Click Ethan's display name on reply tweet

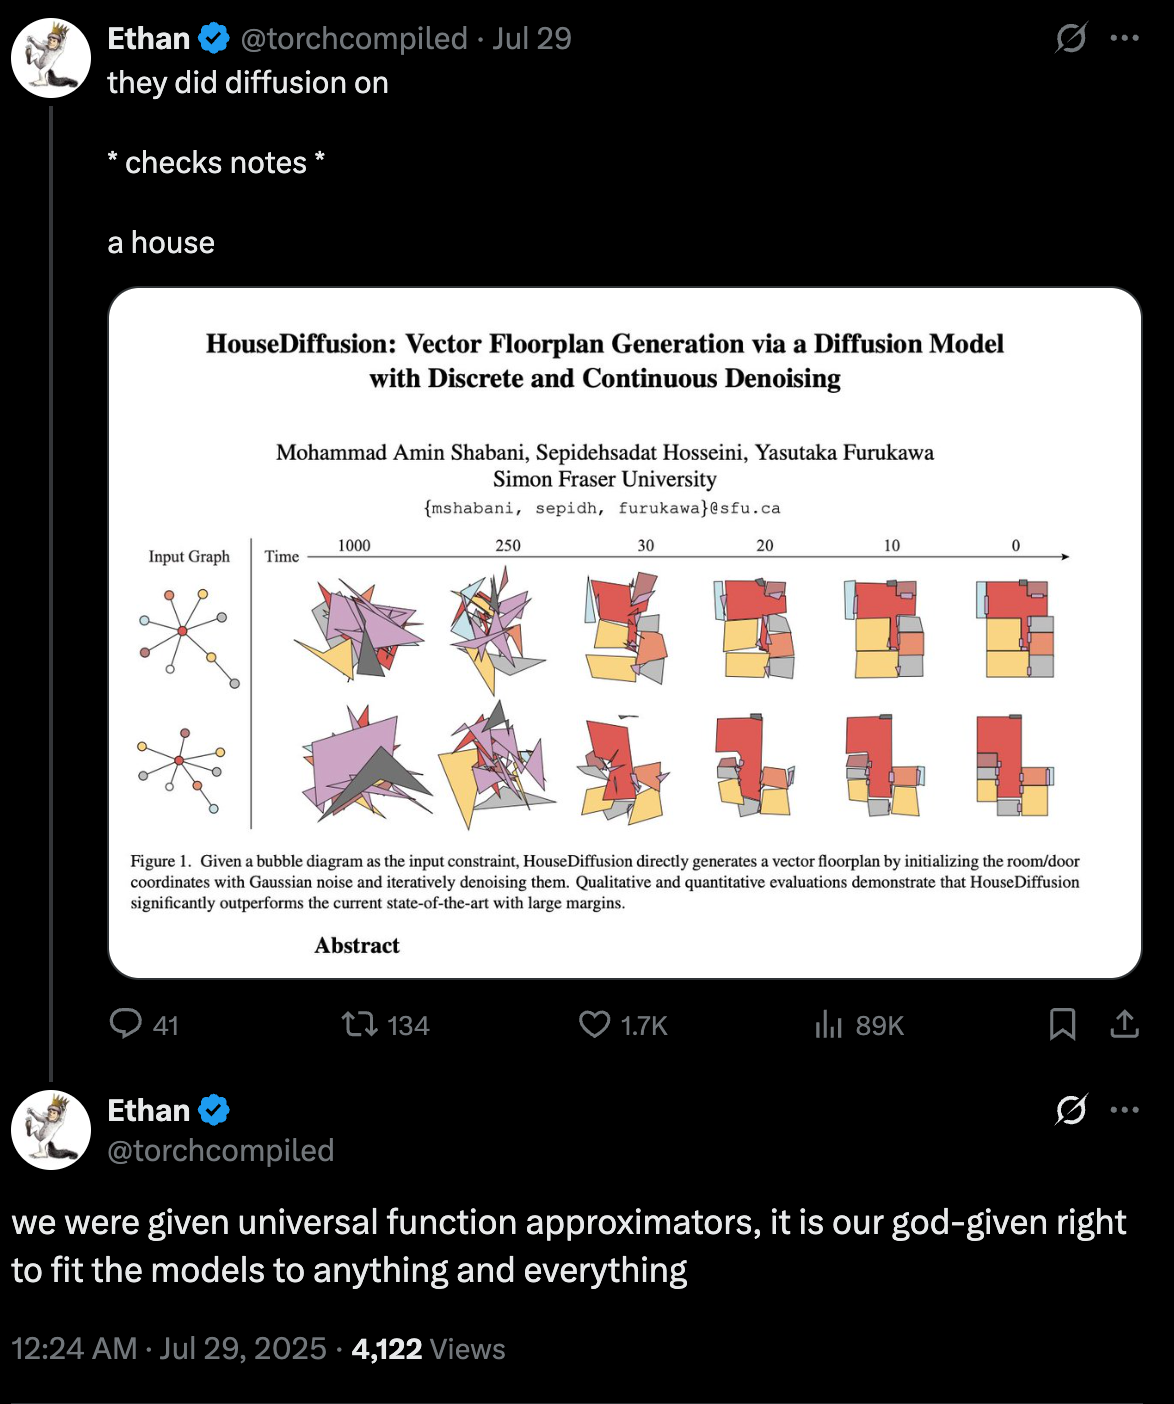coord(148,1110)
